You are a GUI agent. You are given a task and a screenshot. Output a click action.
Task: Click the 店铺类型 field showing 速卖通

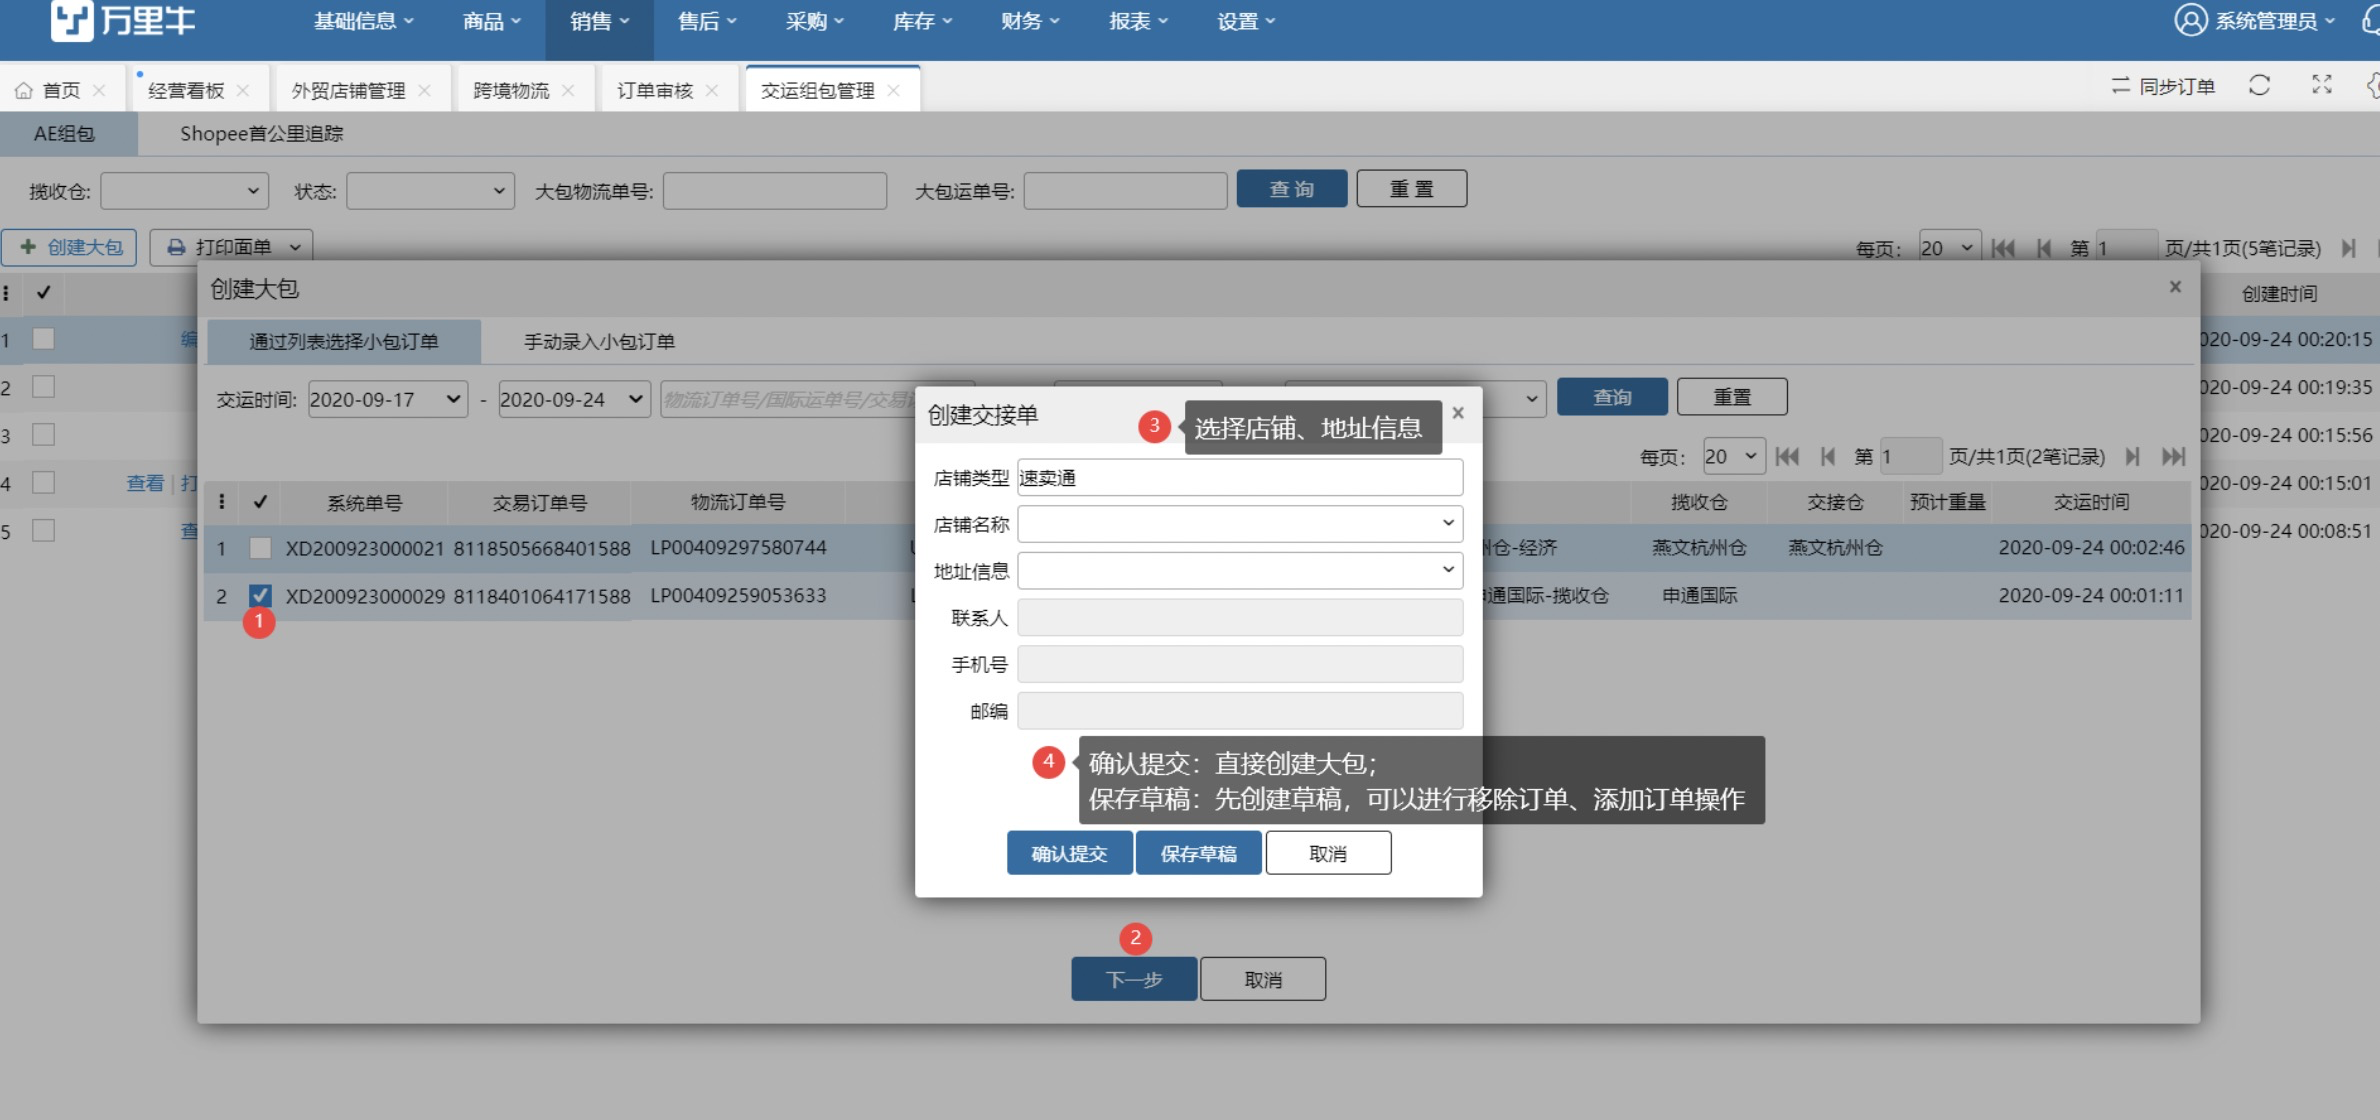pyautogui.click(x=1240, y=477)
